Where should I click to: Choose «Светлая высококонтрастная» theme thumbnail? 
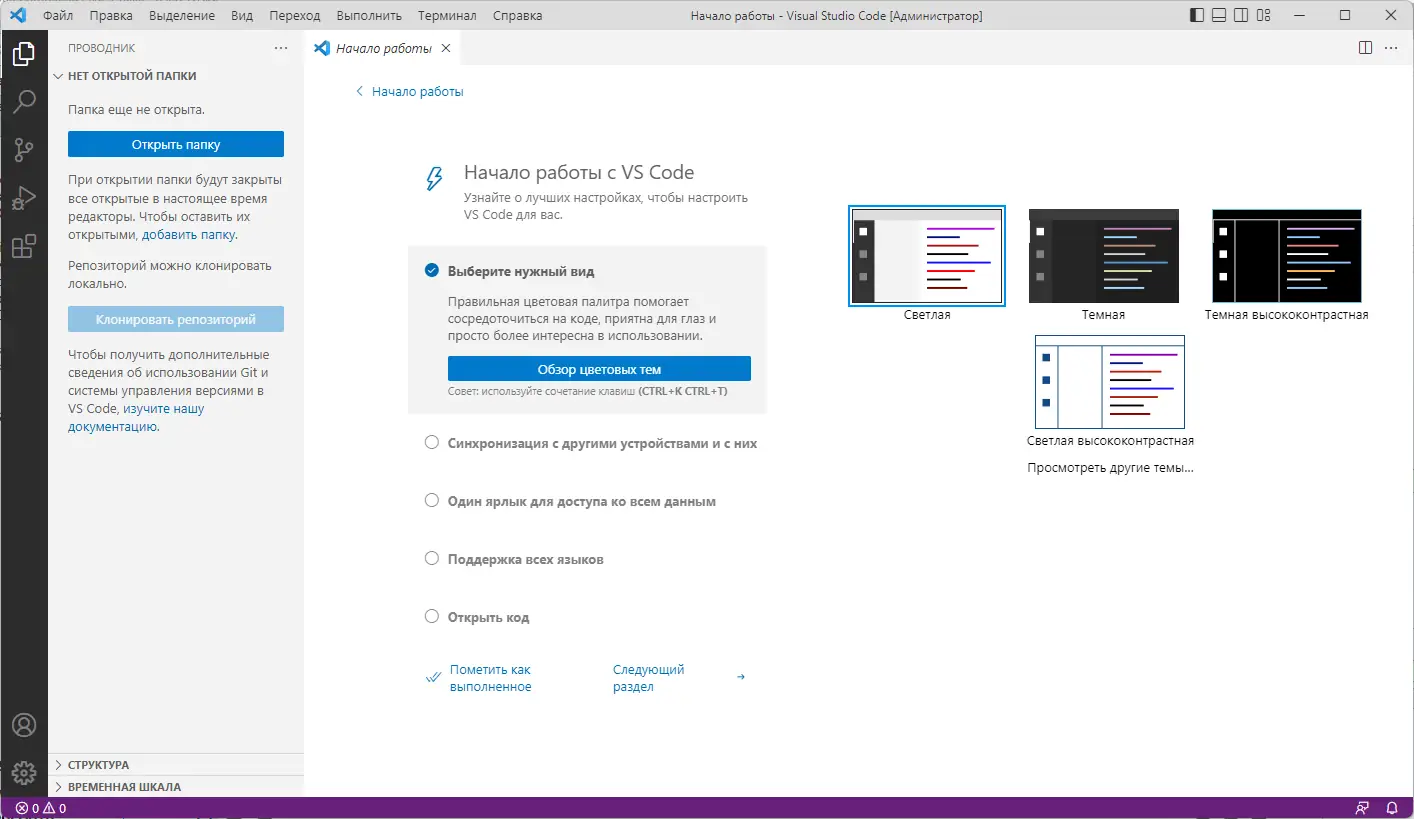click(x=1110, y=382)
